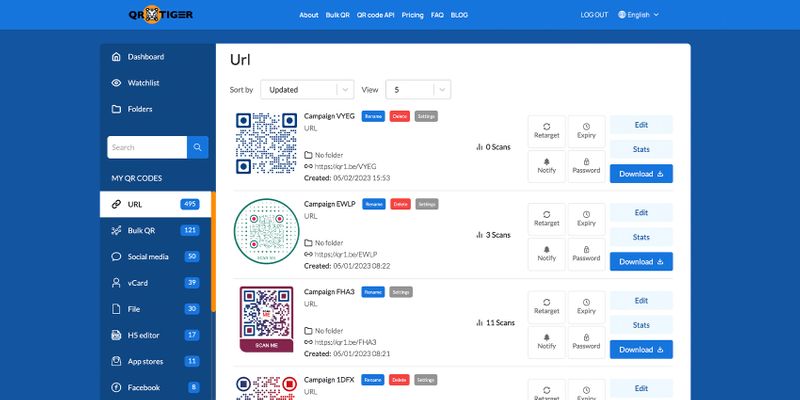The image size is (800, 400).
Task: Rename Campaign EWLP
Action: 374,204
